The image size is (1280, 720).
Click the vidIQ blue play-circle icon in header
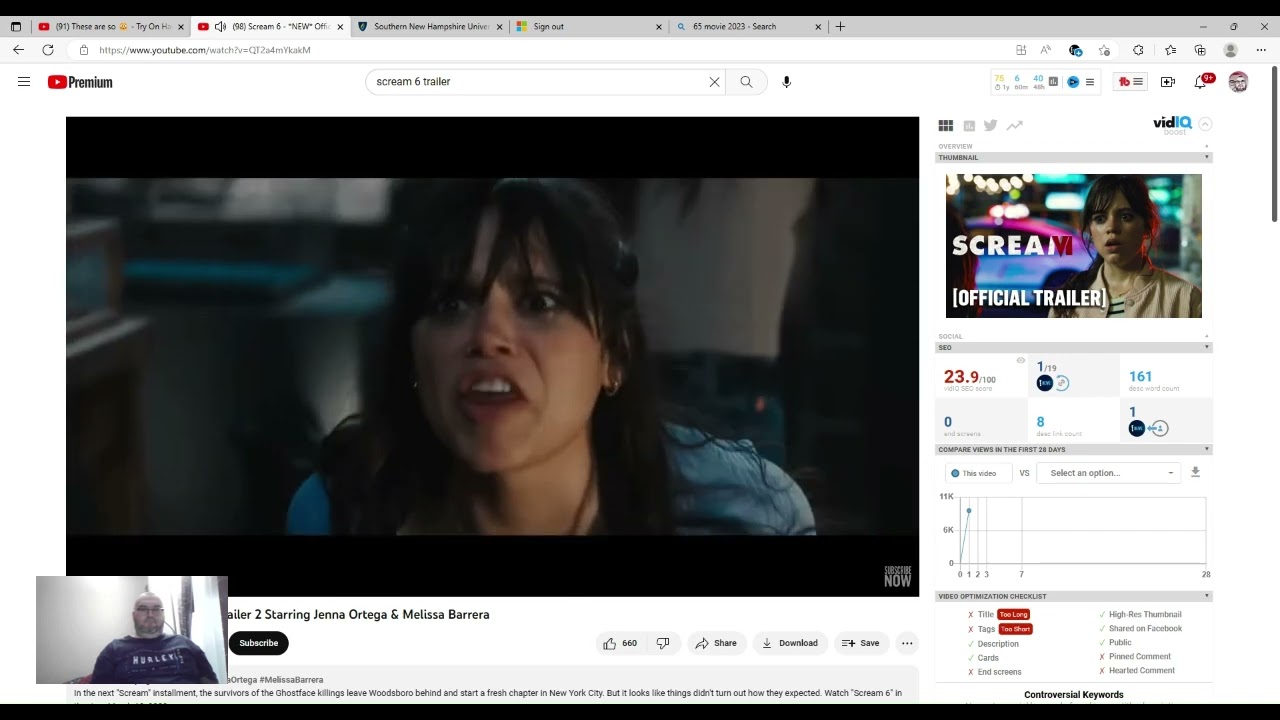[x=1073, y=82]
